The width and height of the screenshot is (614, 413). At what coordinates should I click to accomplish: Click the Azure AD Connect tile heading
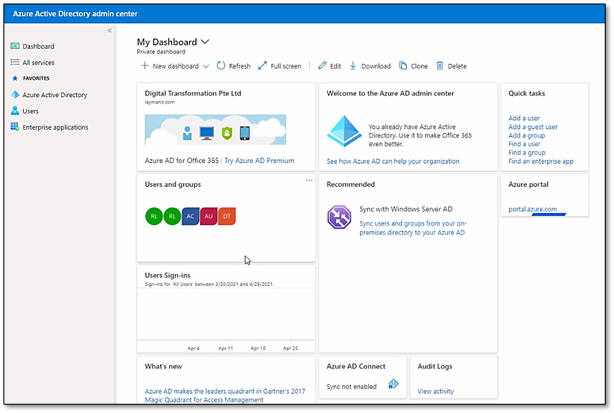tap(356, 366)
